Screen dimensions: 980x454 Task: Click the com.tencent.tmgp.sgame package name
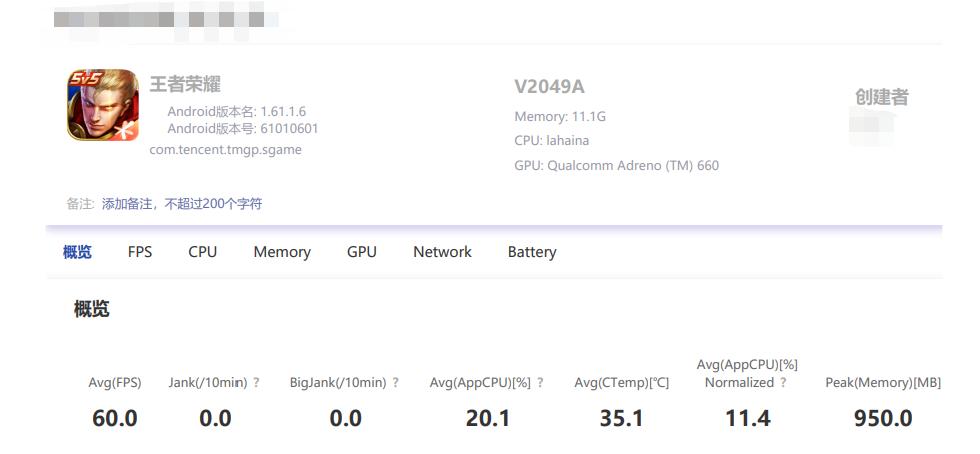pos(225,150)
